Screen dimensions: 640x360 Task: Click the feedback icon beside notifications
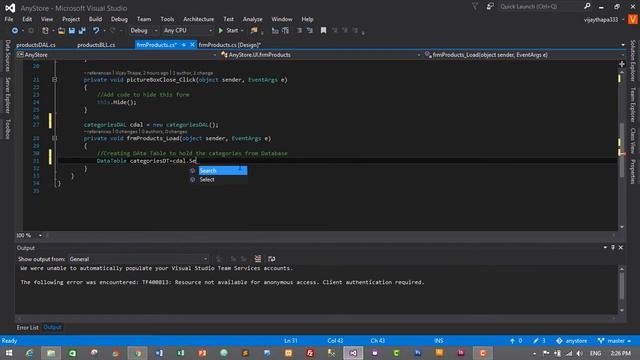490,6
